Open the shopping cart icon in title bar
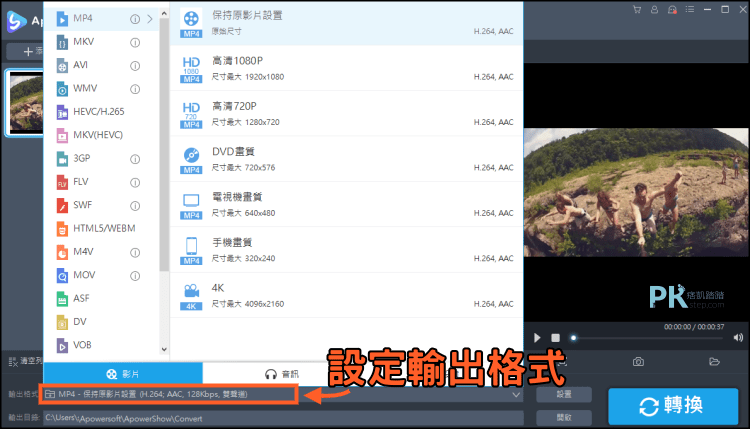Viewport: 750px width, 429px height. tap(637, 10)
